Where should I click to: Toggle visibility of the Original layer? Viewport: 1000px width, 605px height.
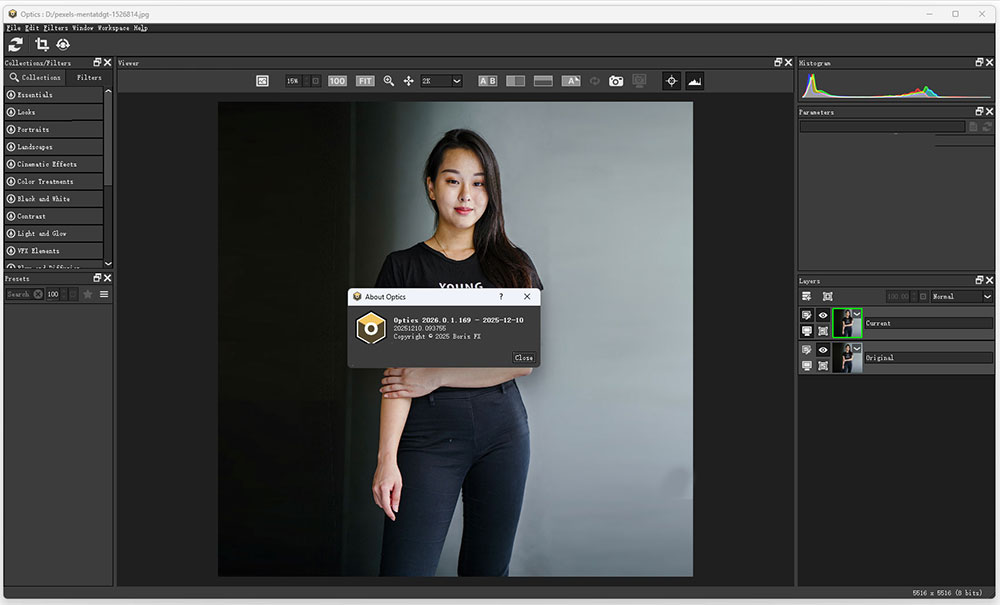[823, 350]
